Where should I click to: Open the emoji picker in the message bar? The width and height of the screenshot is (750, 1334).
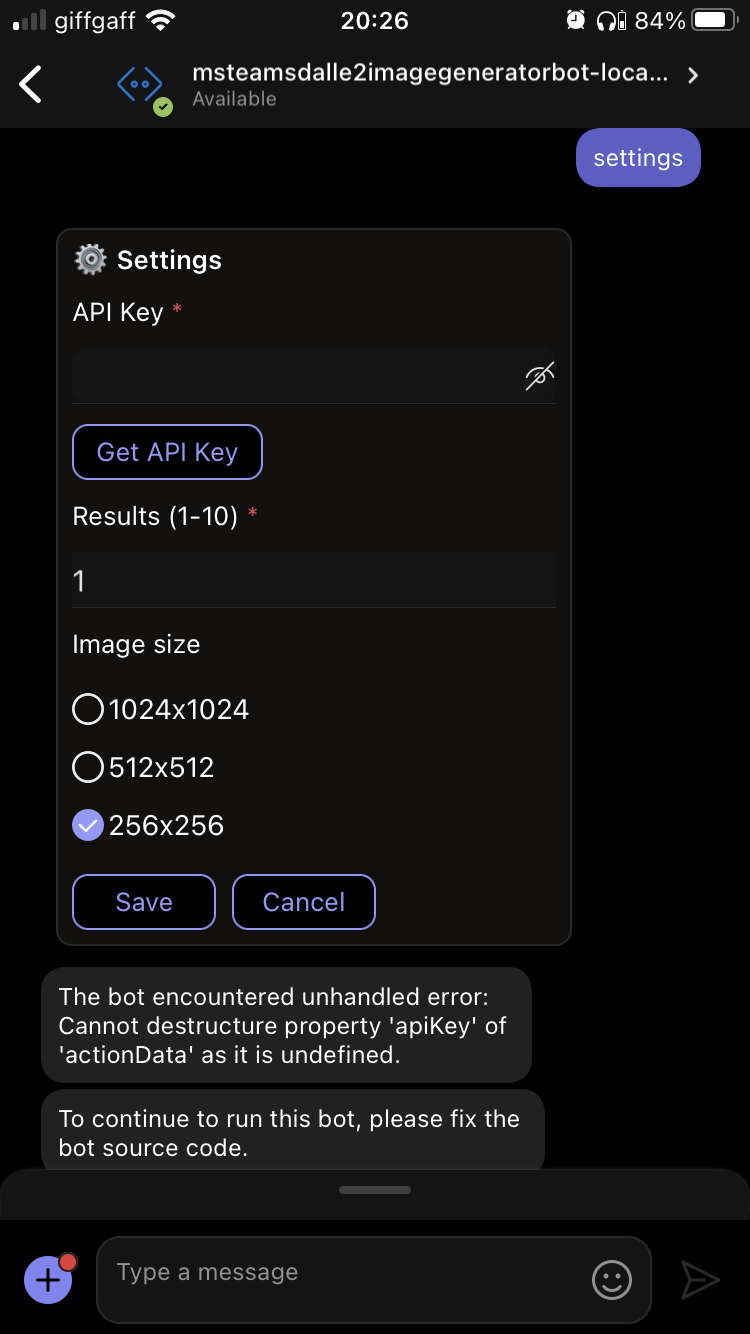[x=611, y=1280]
